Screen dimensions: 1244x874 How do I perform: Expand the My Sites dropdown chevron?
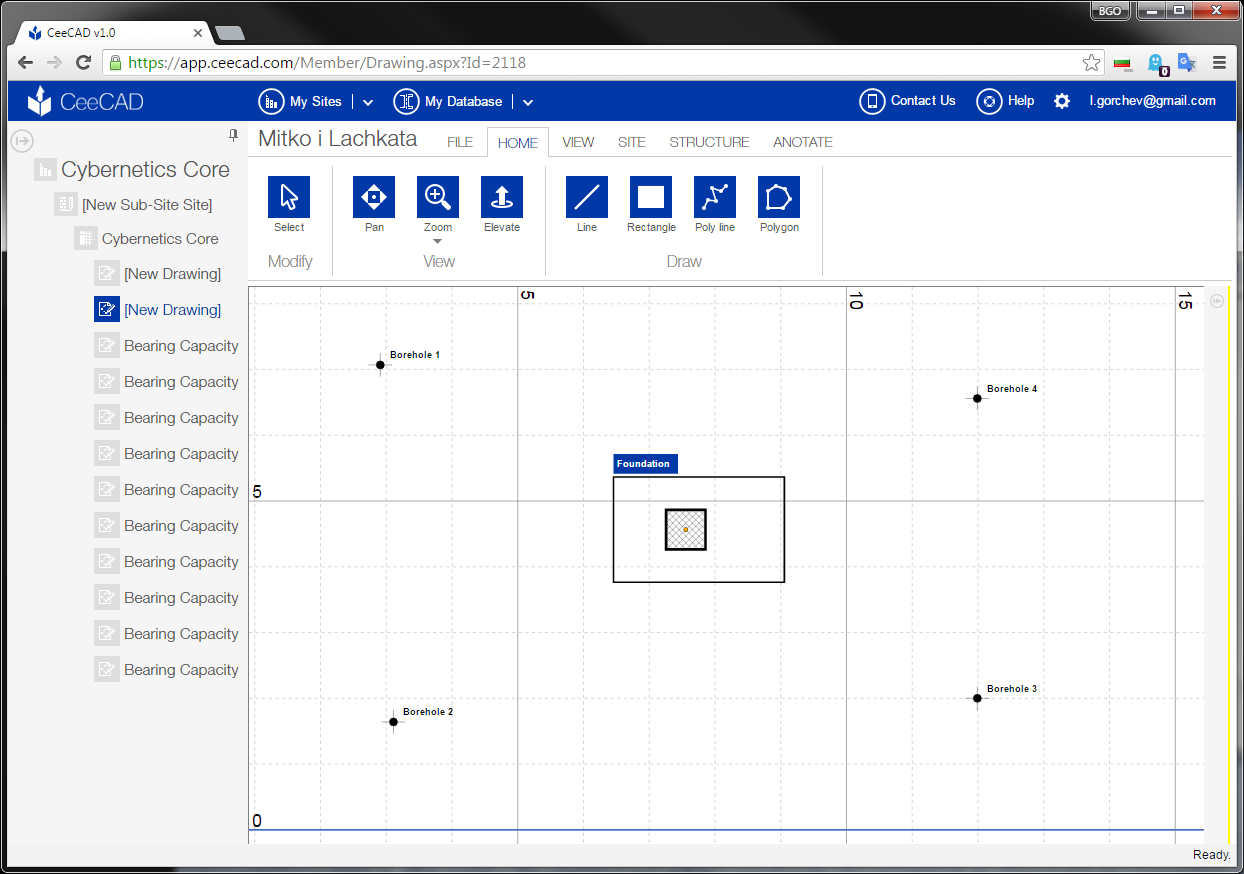[x=368, y=102]
